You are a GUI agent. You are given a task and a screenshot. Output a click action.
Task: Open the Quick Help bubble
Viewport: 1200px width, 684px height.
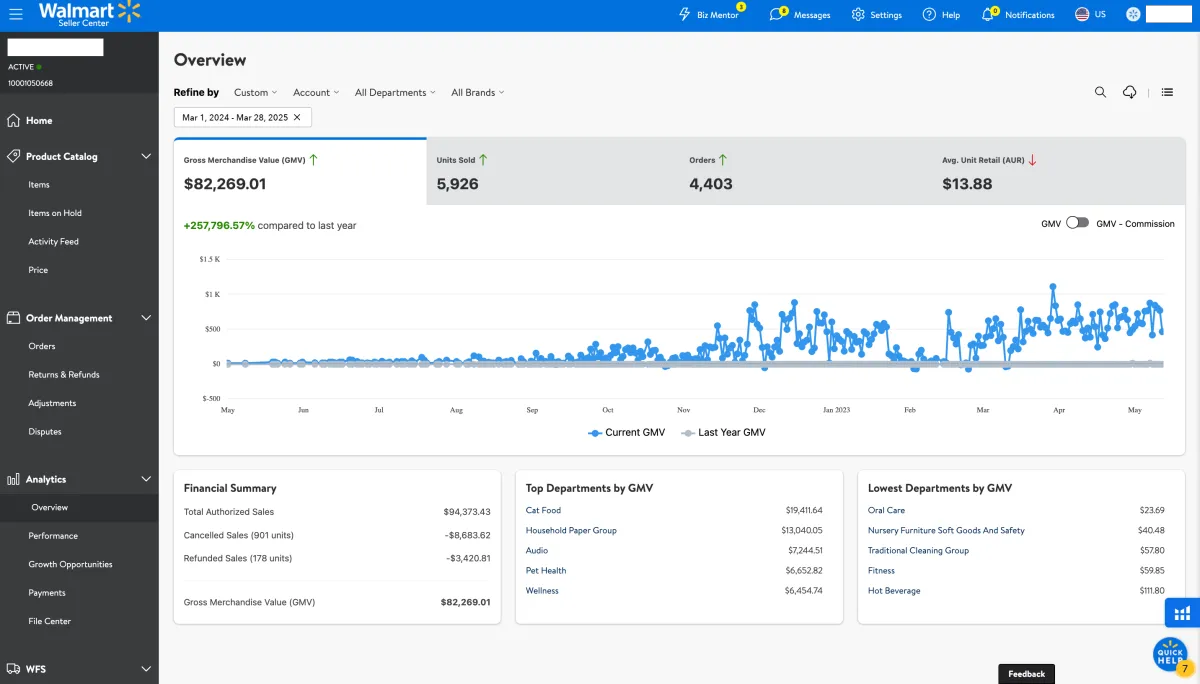(x=1170, y=654)
